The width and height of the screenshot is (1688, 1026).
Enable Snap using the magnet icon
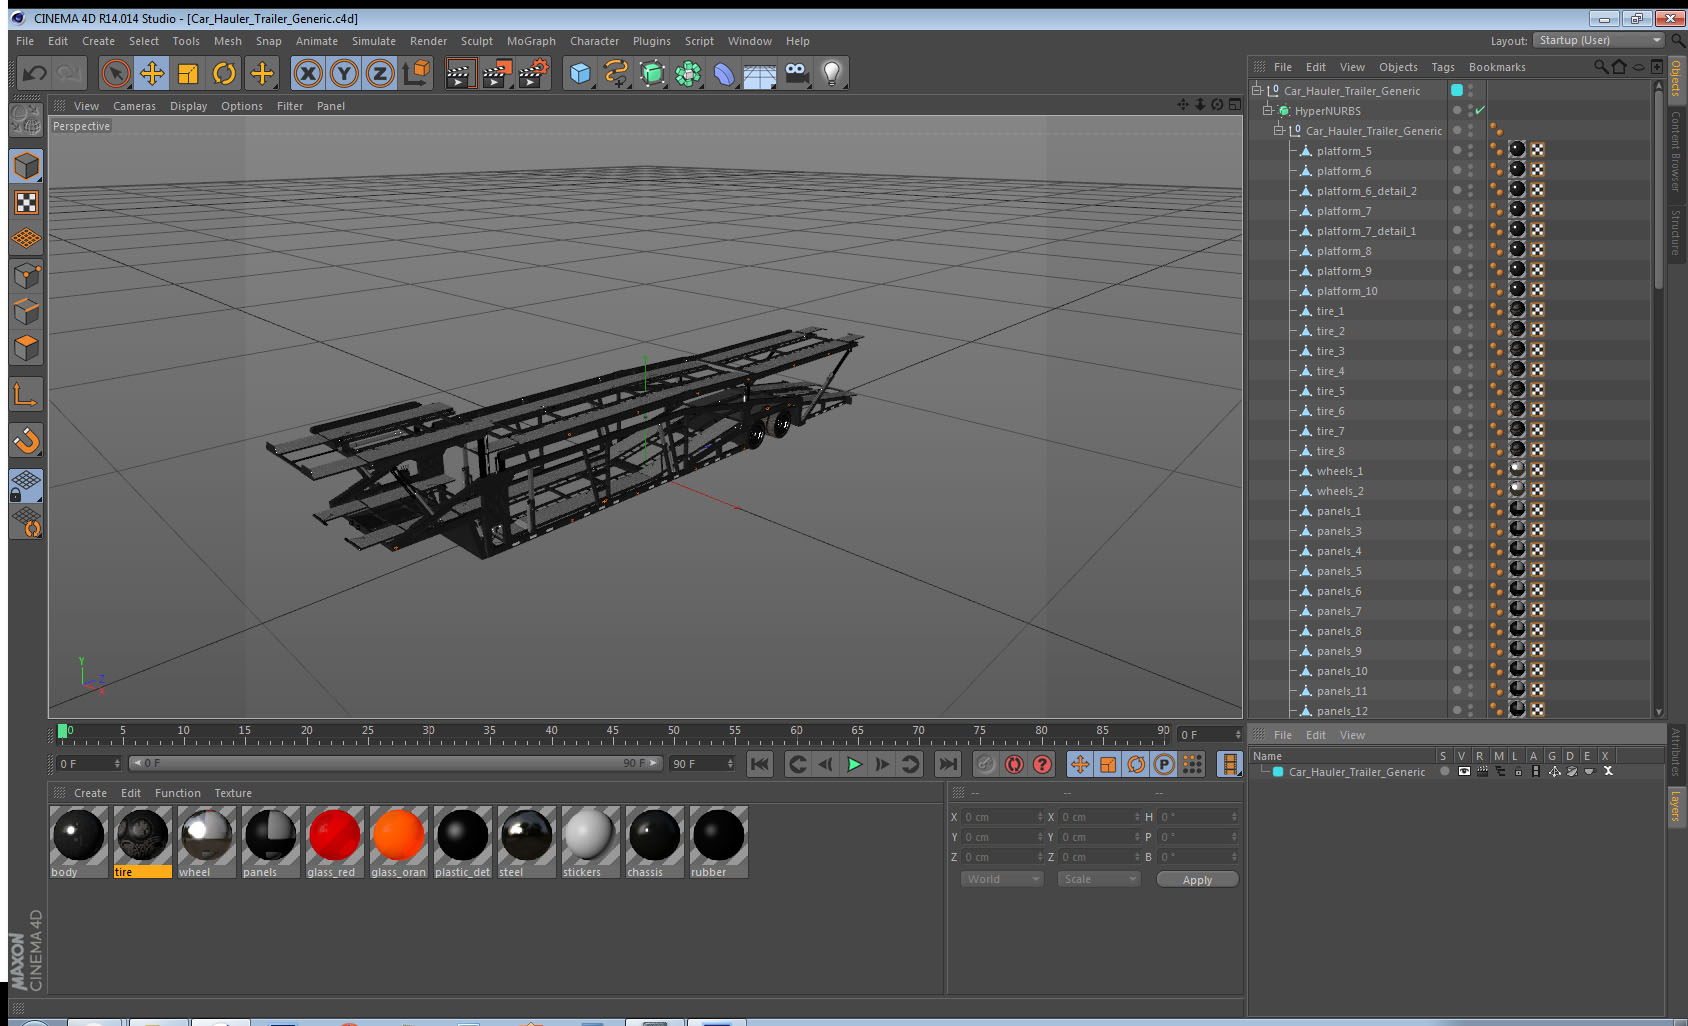(26, 440)
